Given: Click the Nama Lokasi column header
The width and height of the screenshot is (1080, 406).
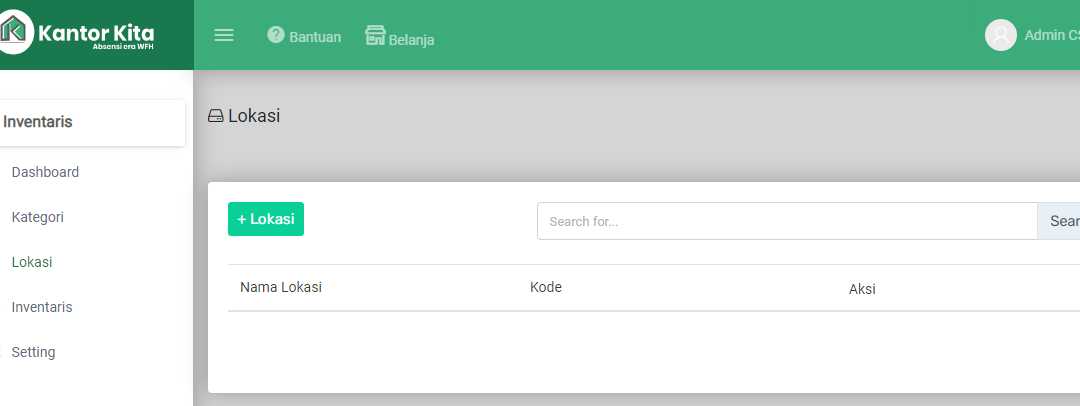Looking at the screenshot, I should coord(281,287).
